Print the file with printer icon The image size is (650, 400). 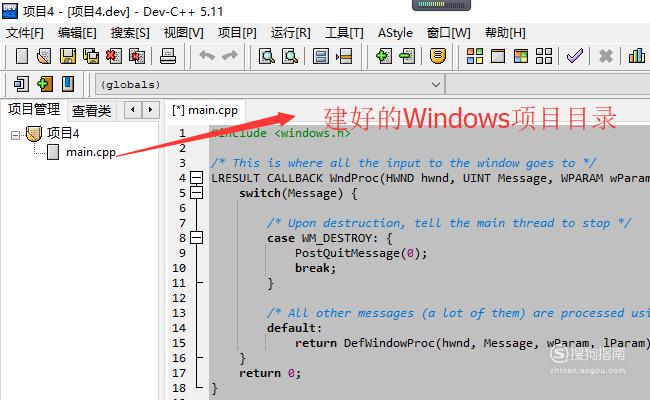coord(168,56)
